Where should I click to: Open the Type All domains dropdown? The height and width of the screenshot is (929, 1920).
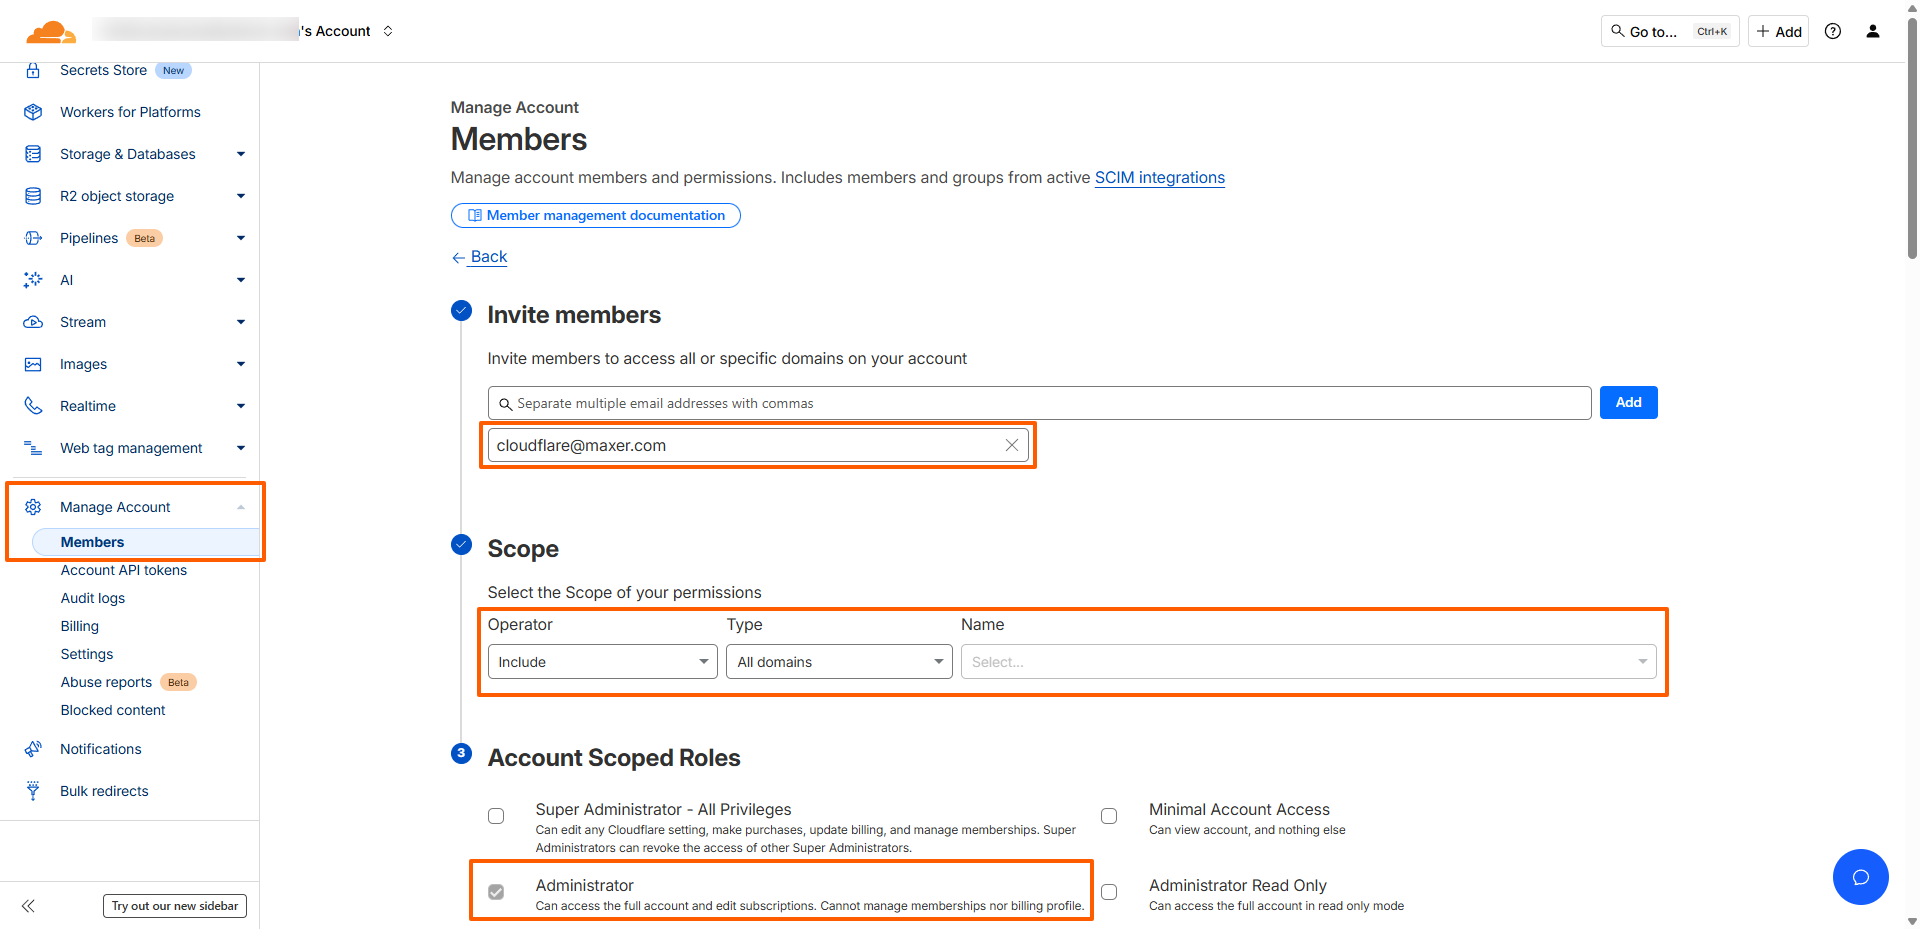point(839,662)
